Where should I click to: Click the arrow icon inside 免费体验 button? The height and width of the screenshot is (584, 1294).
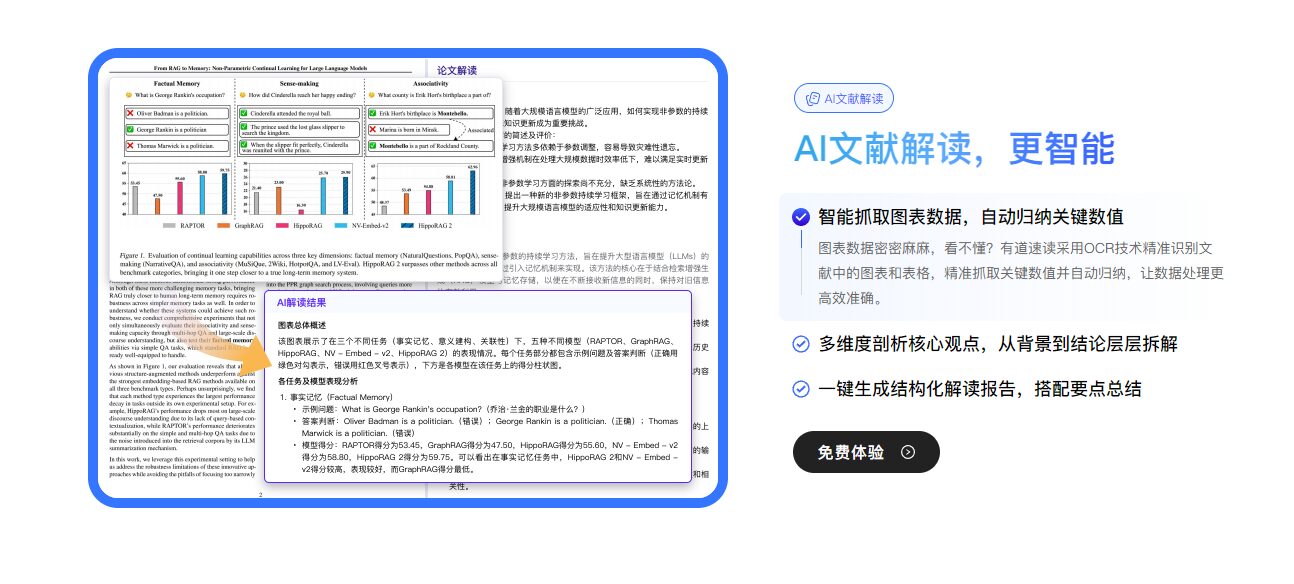click(907, 452)
